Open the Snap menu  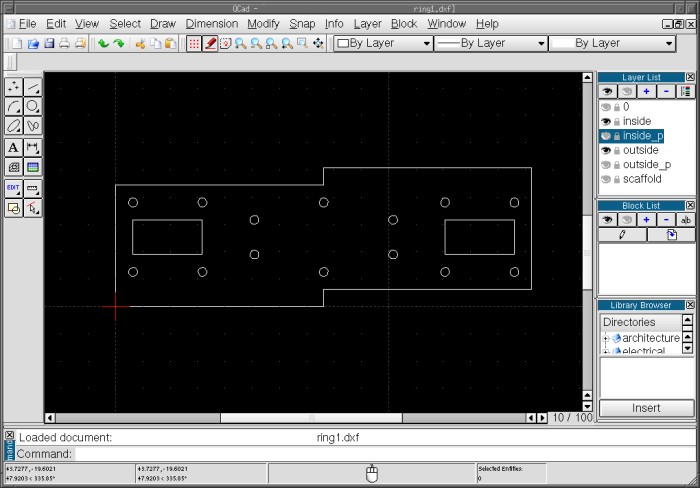(302, 24)
